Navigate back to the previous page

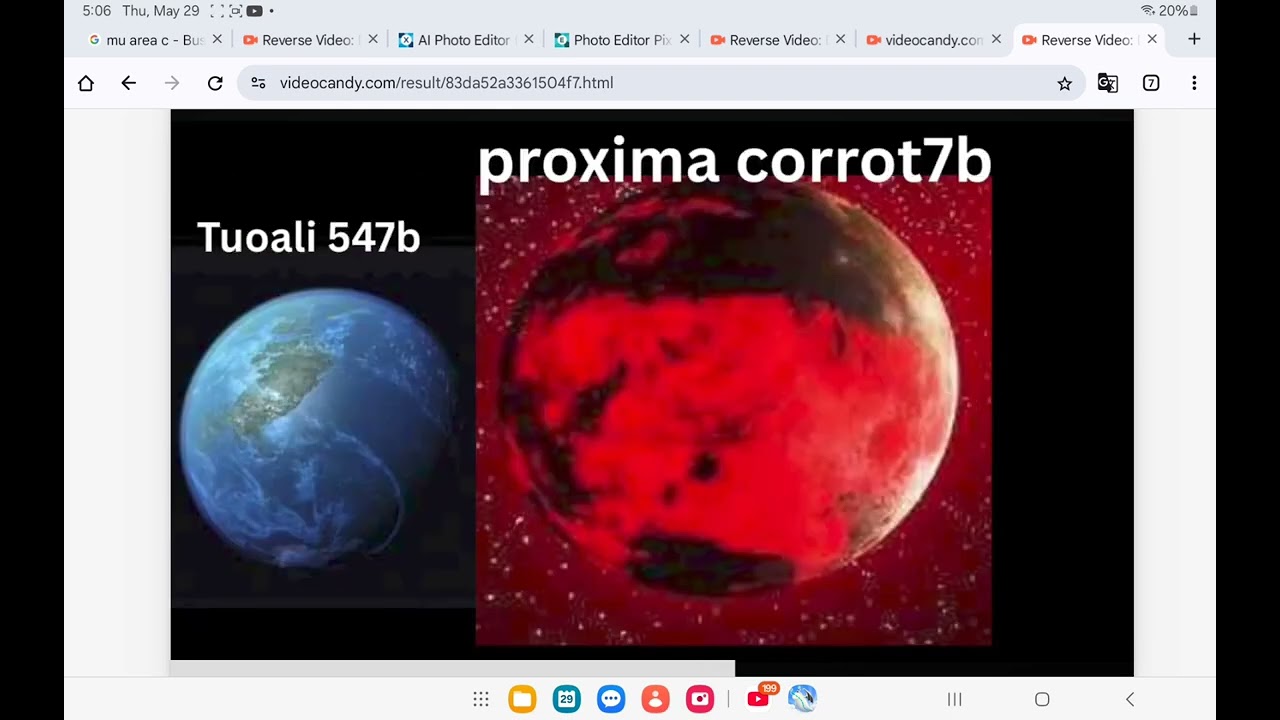[128, 83]
